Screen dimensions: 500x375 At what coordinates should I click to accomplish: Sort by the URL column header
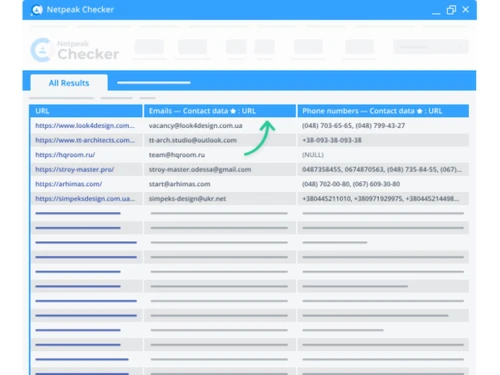click(86, 111)
